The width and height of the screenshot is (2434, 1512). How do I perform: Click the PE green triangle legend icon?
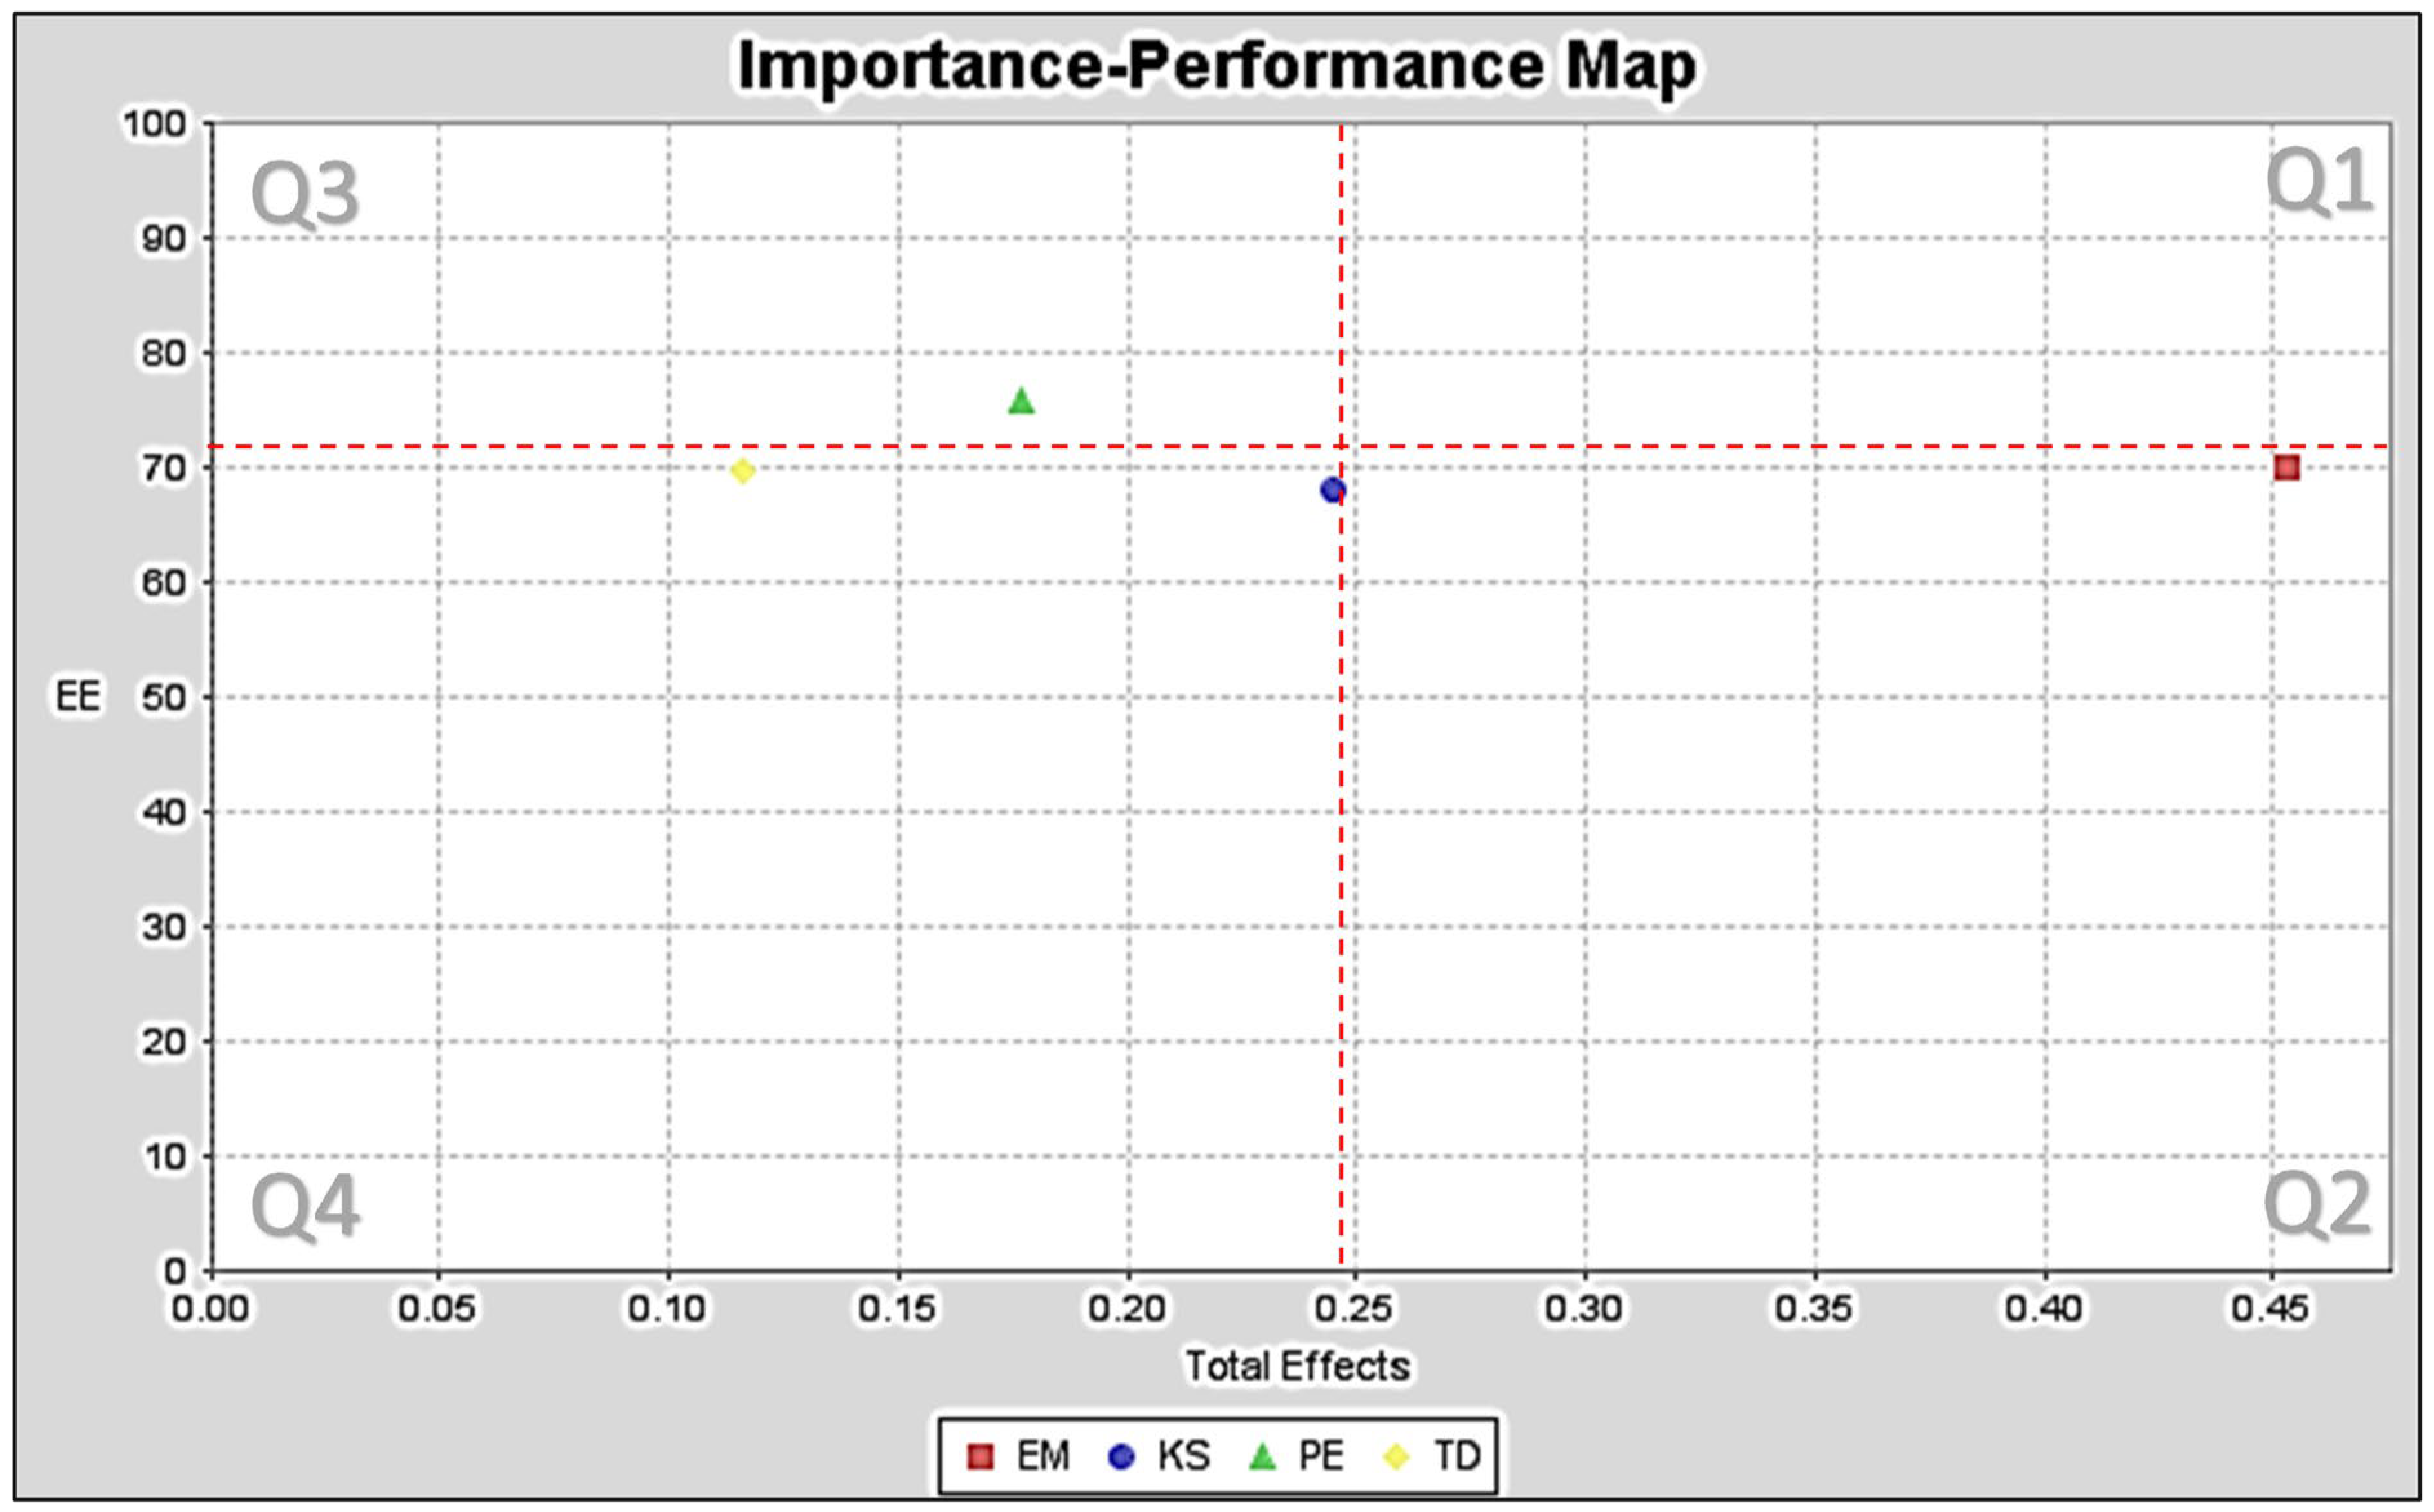pos(1263,1457)
